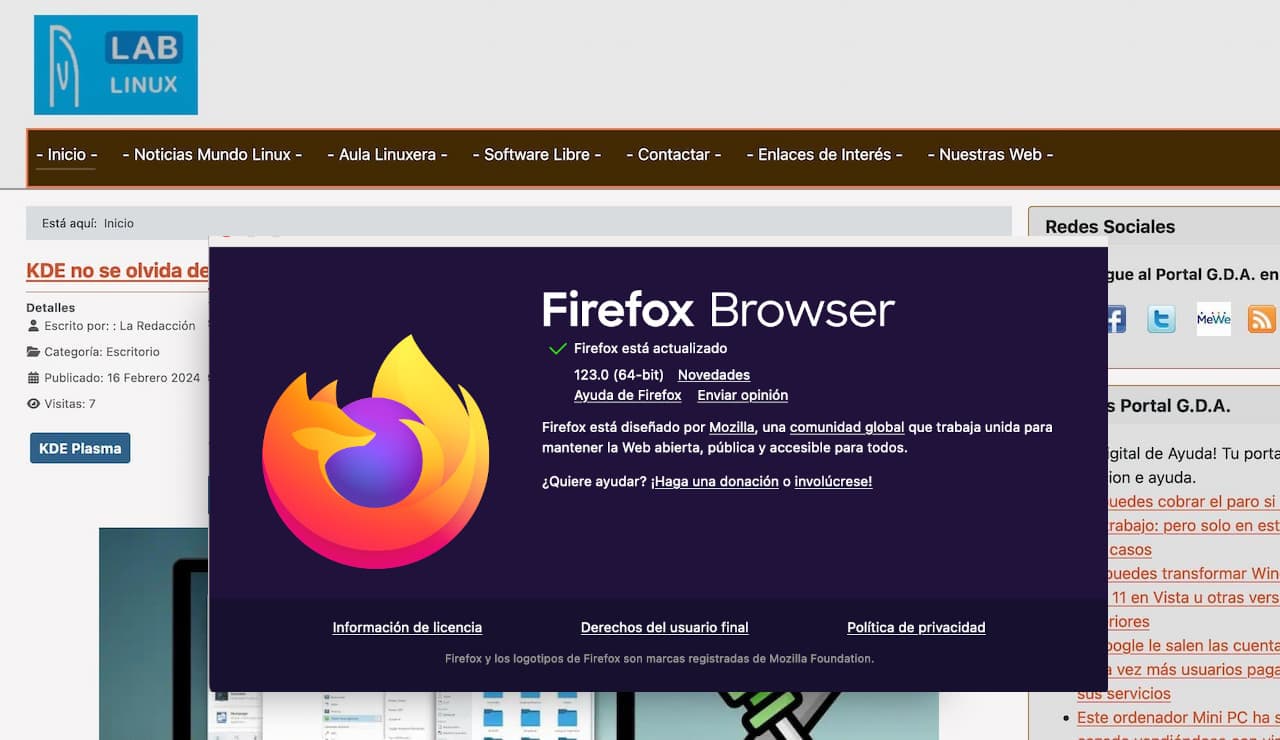This screenshot has height=740, width=1280.
Task: Click the folder icon beside Categoría
Action: coord(34,352)
